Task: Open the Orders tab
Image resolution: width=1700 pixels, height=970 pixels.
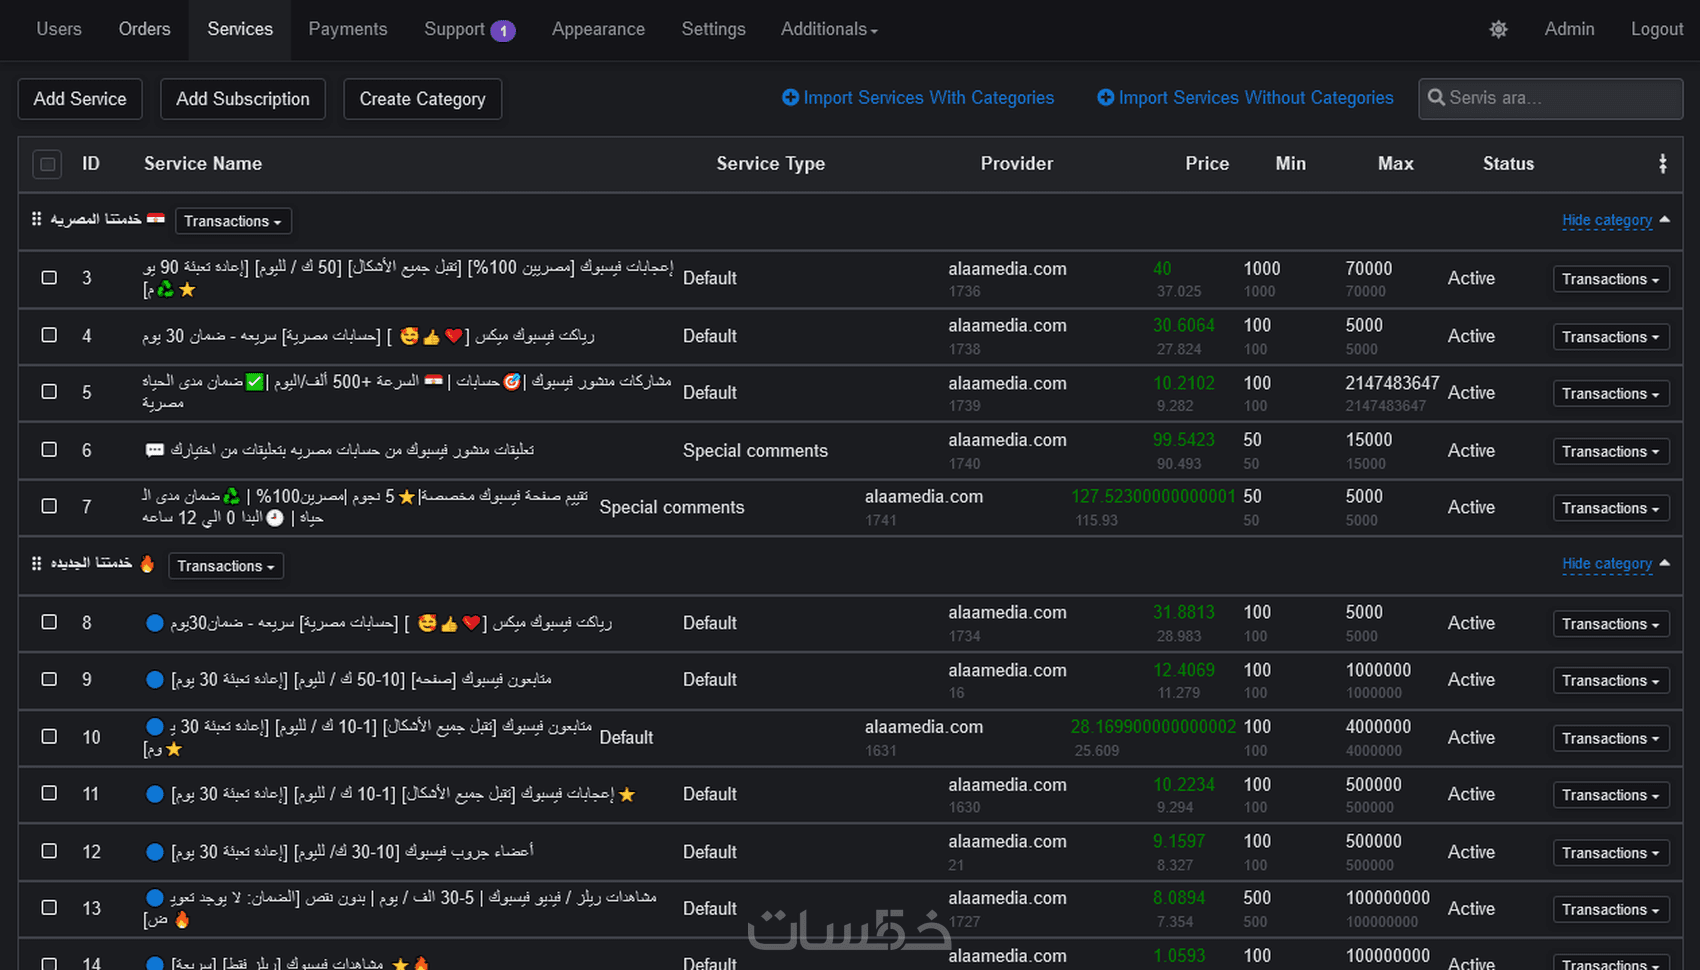Action: click(144, 30)
